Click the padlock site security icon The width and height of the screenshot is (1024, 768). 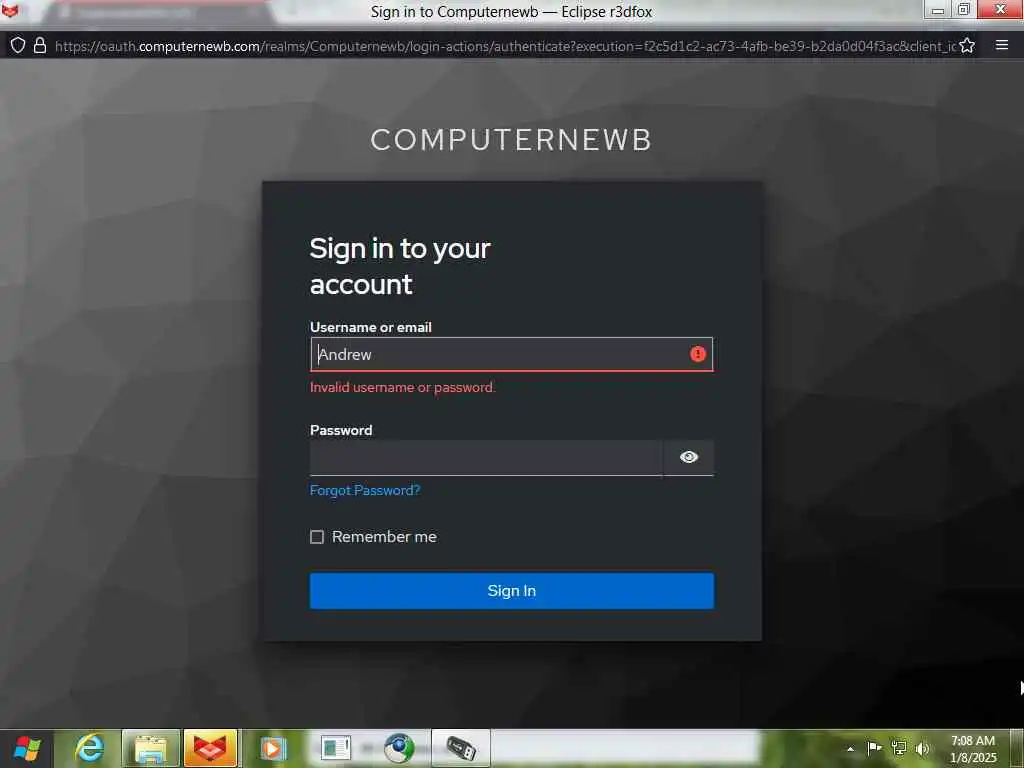pyautogui.click(x=40, y=45)
